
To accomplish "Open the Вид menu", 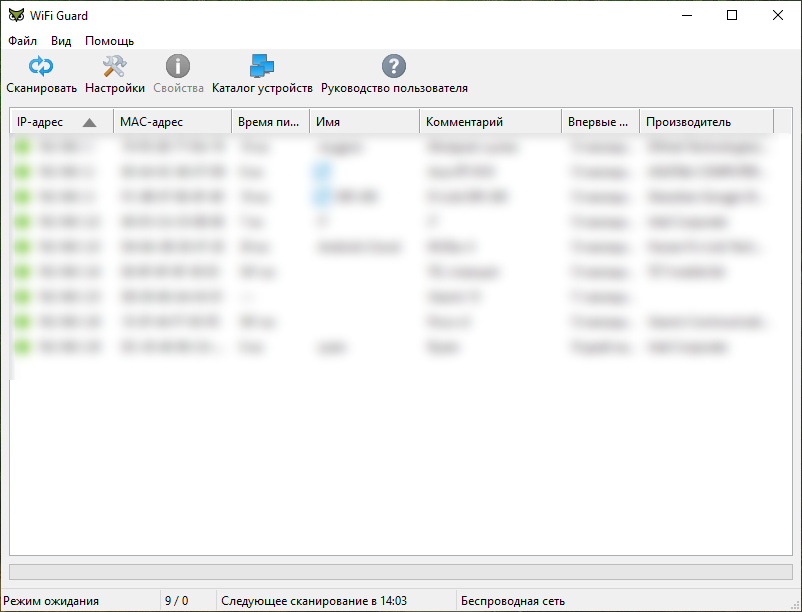I will pyautogui.click(x=61, y=41).
